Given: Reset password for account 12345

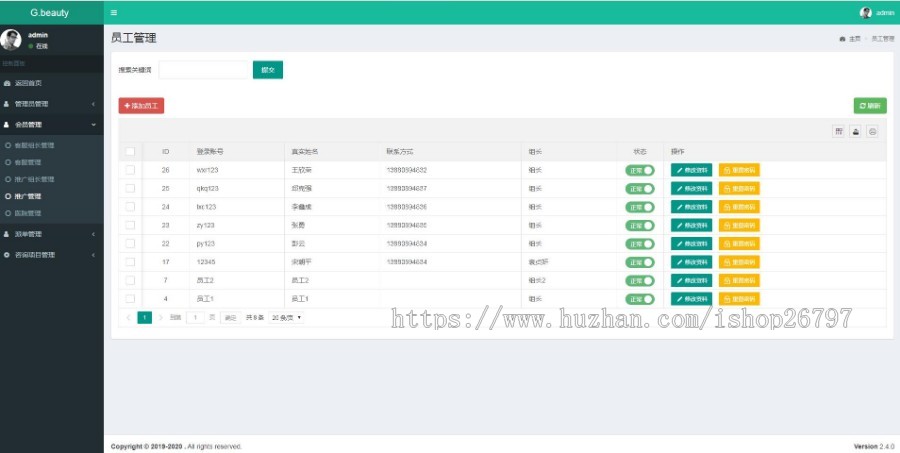Looking at the screenshot, I should [x=739, y=262].
